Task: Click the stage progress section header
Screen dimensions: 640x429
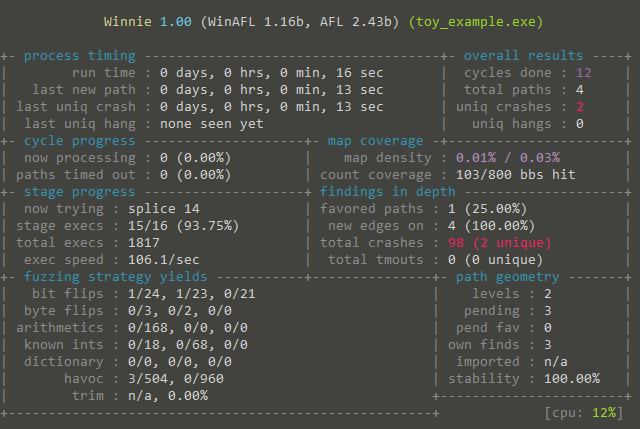Action: click(x=80, y=192)
